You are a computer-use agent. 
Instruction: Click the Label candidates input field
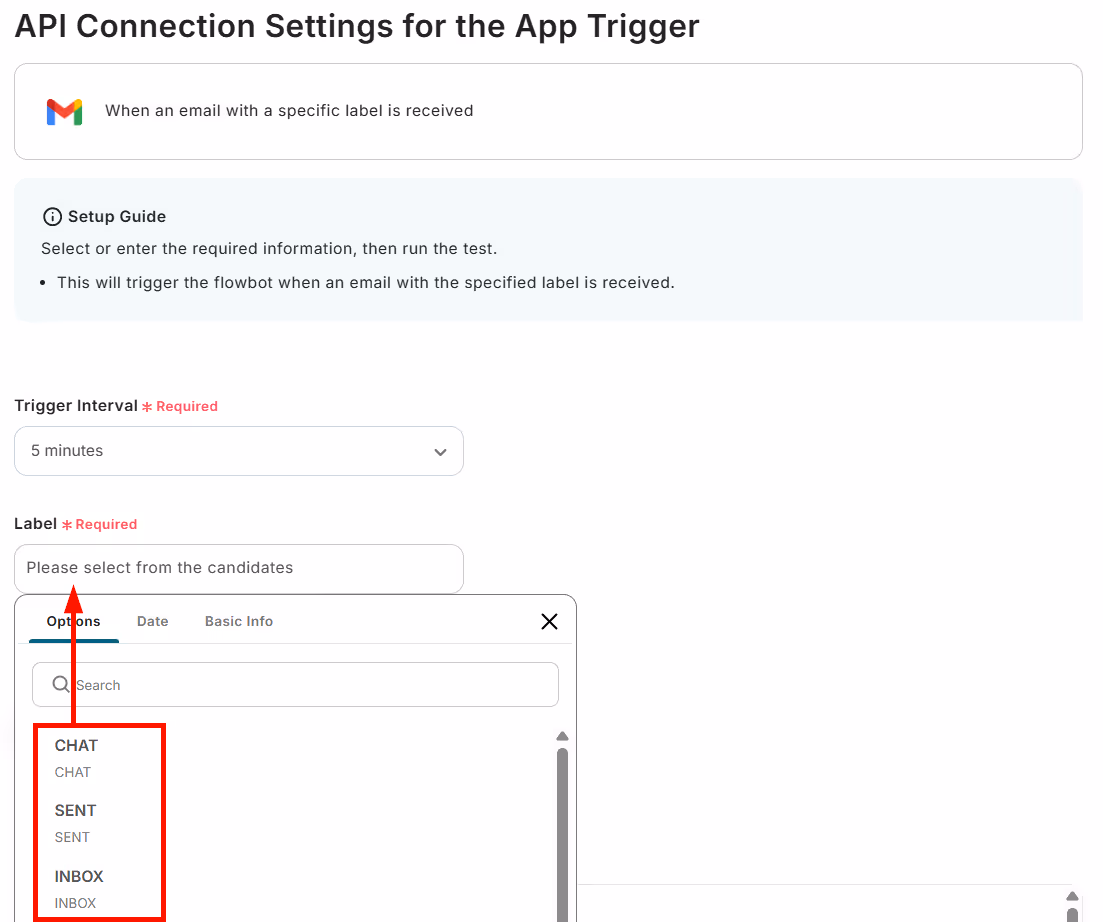[x=238, y=568]
